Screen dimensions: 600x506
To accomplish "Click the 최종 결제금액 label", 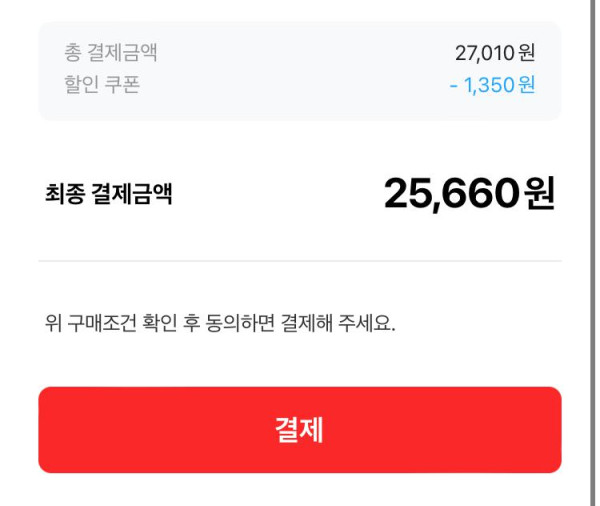I will click(x=108, y=194).
